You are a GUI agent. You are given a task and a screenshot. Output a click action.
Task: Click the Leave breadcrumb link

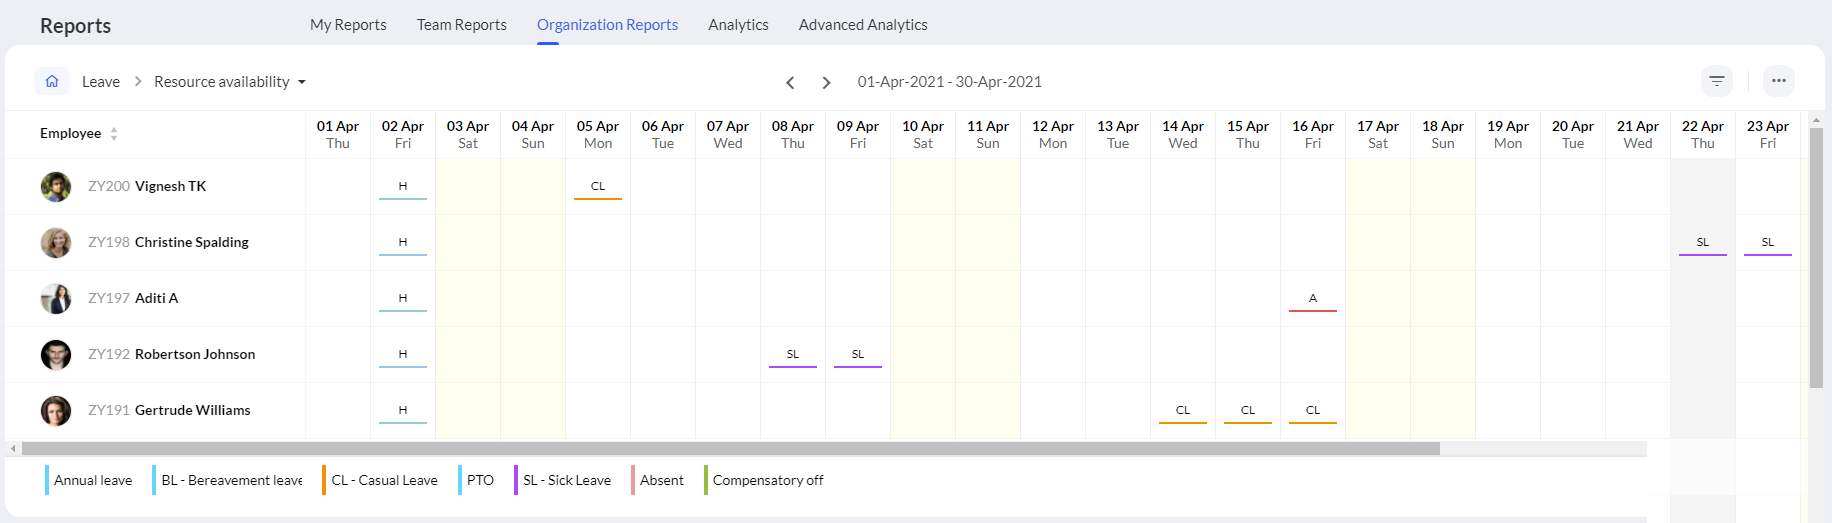(101, 82)
